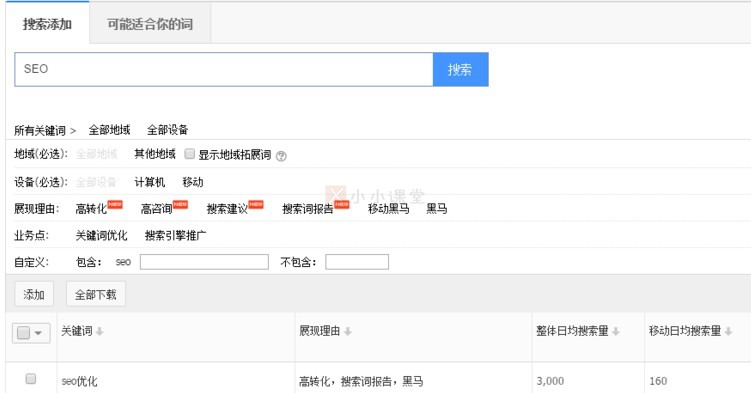The height and width of the screenshot is (393, 751).
Task: Filter by 搜索建议 reason
Action: [x=227, y=209]
